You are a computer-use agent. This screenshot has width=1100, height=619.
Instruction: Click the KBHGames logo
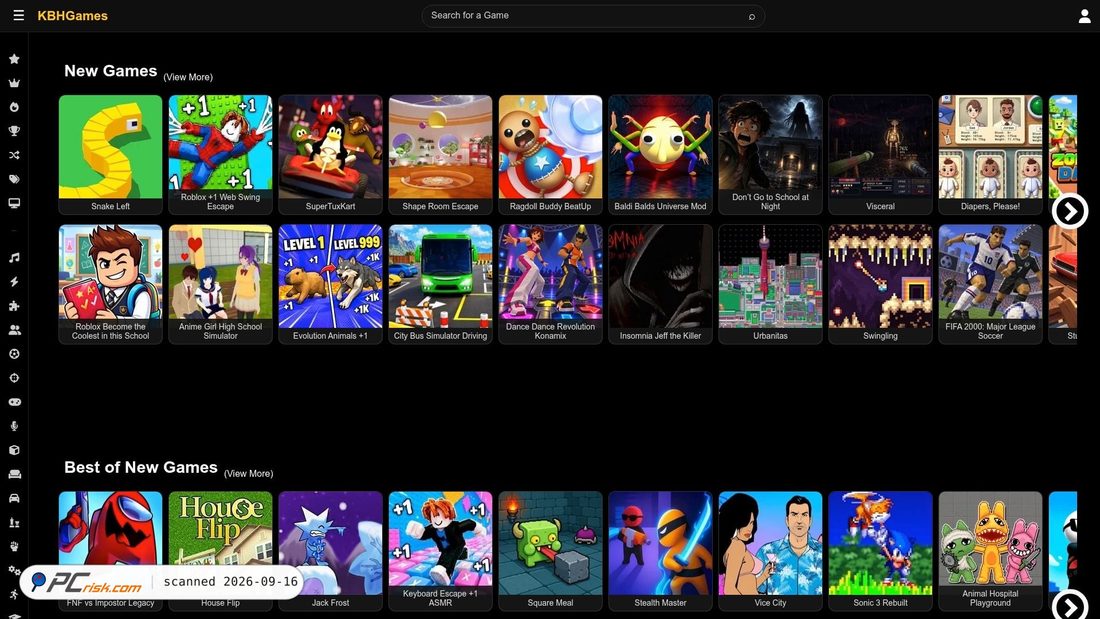pyautogui.click(x=72, y=15)
